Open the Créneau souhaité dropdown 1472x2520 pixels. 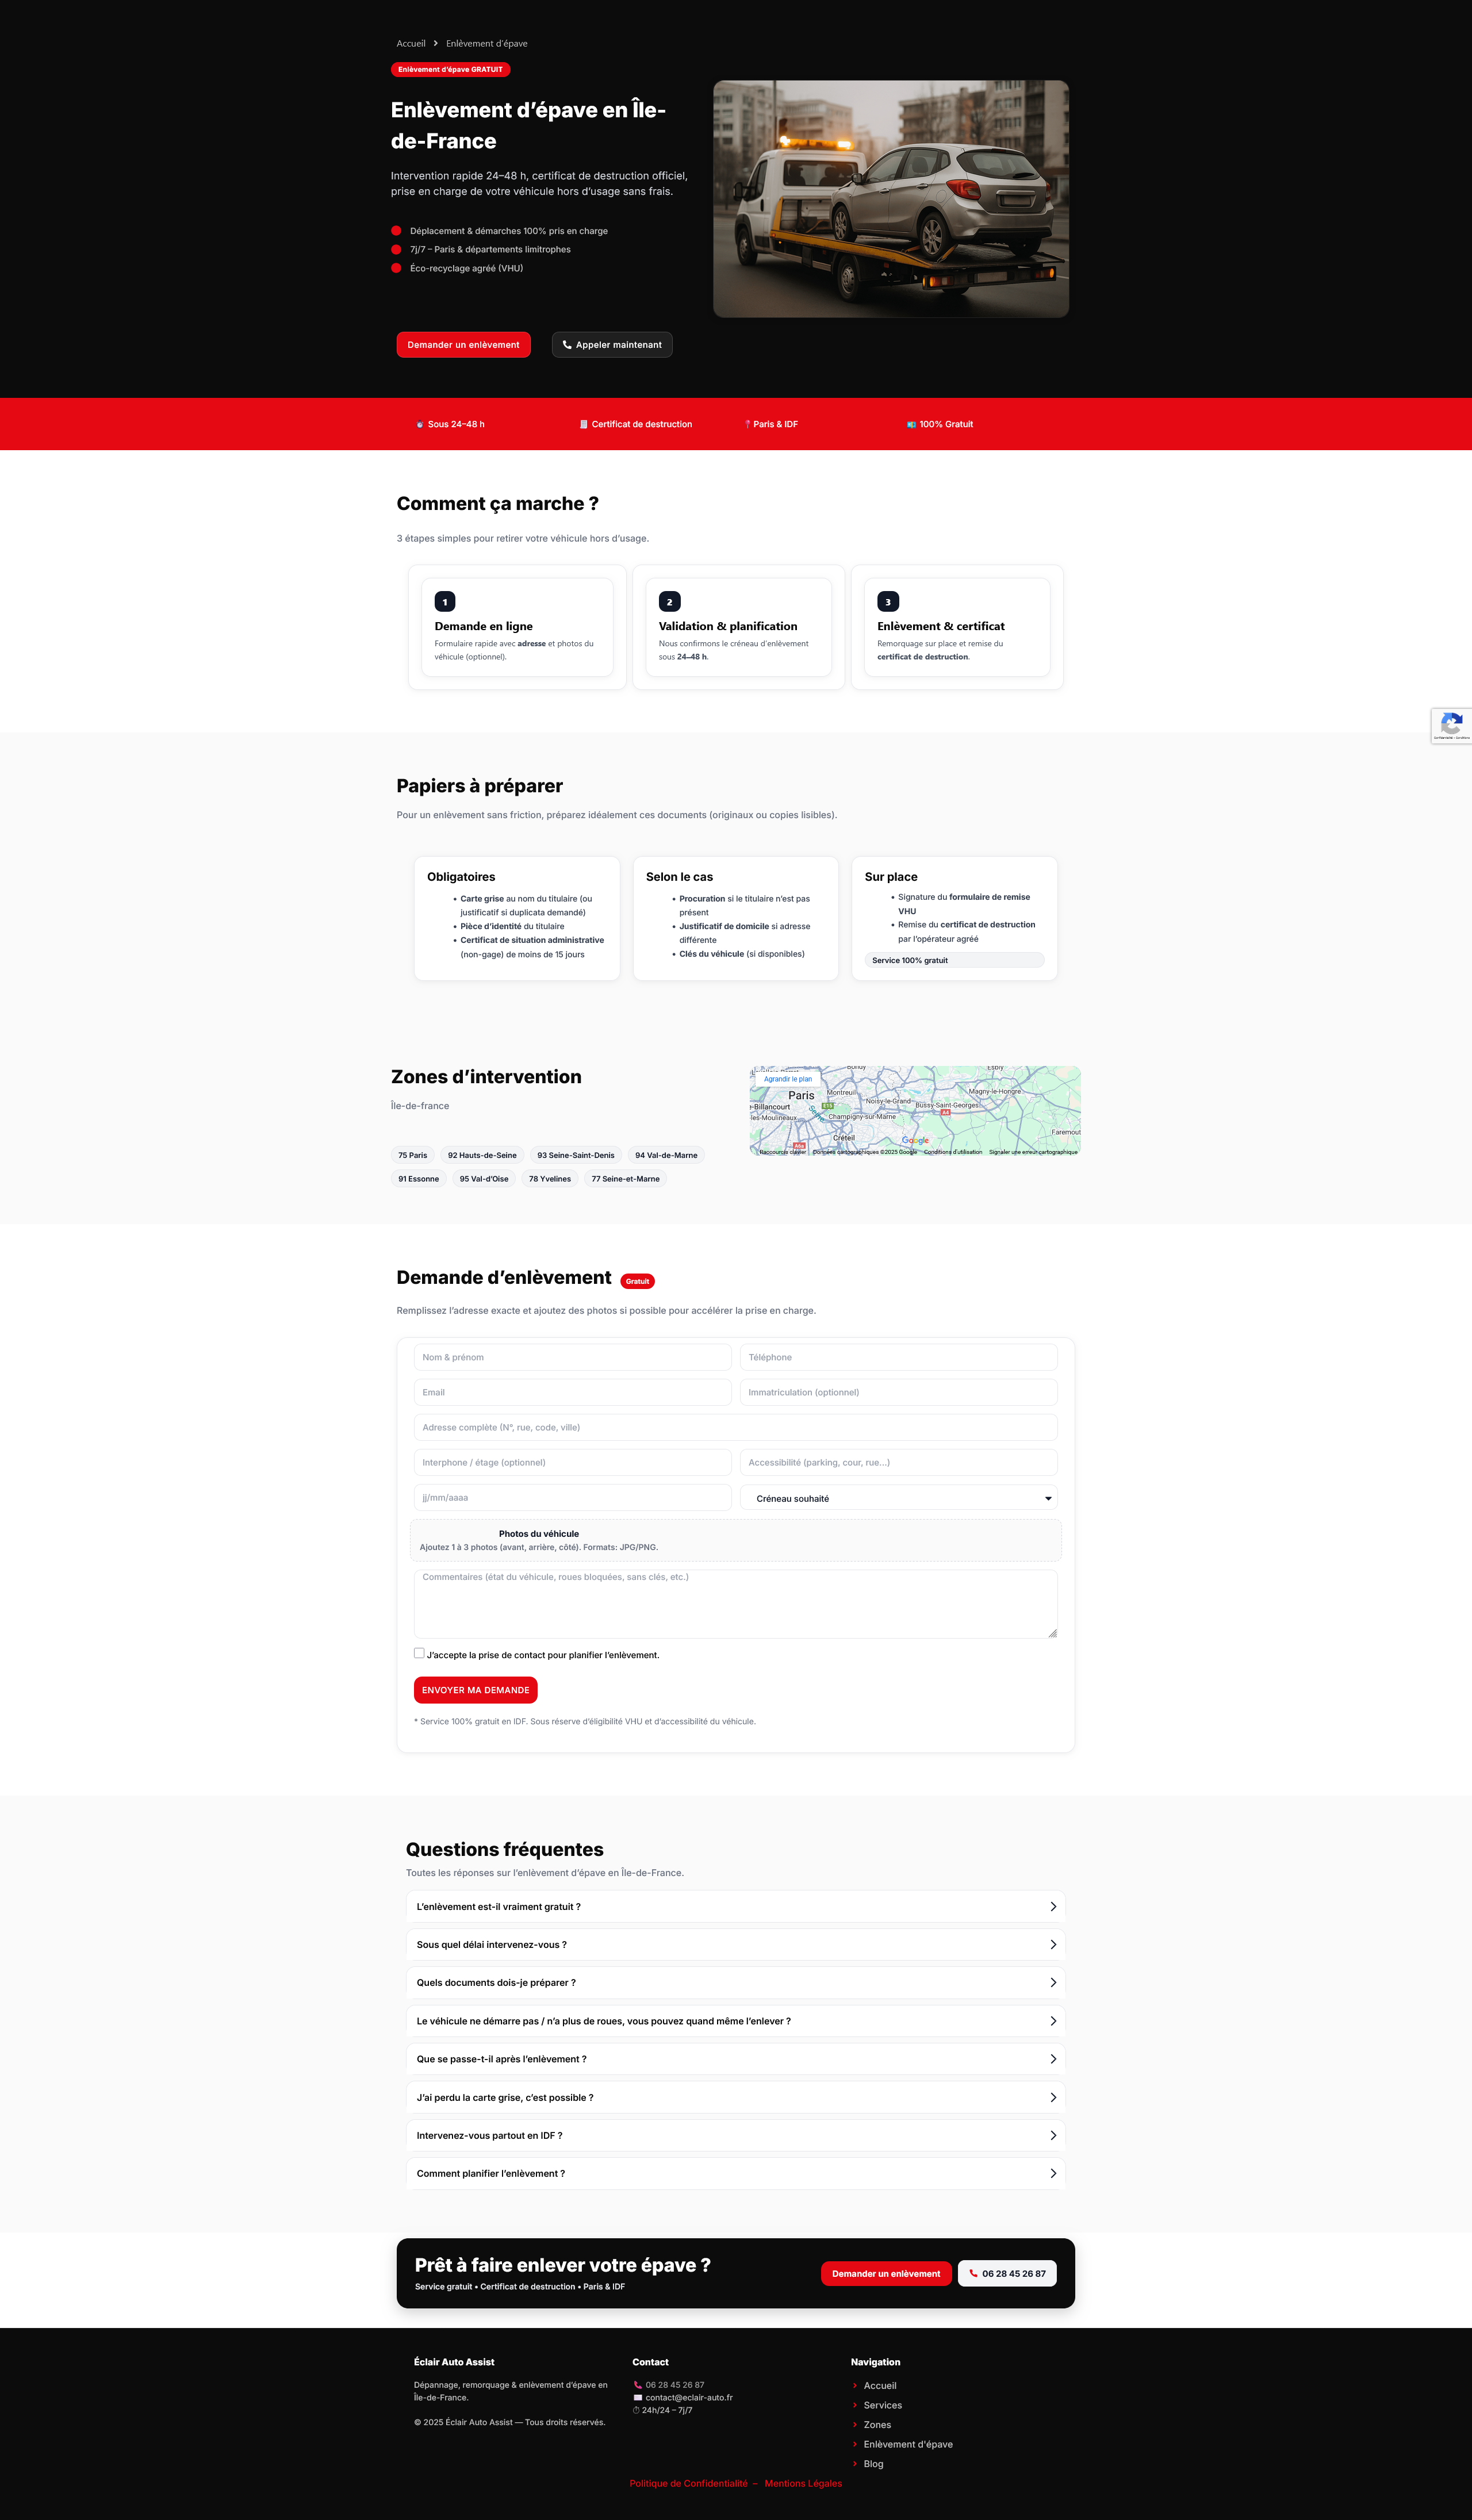tap(898, 1498)
